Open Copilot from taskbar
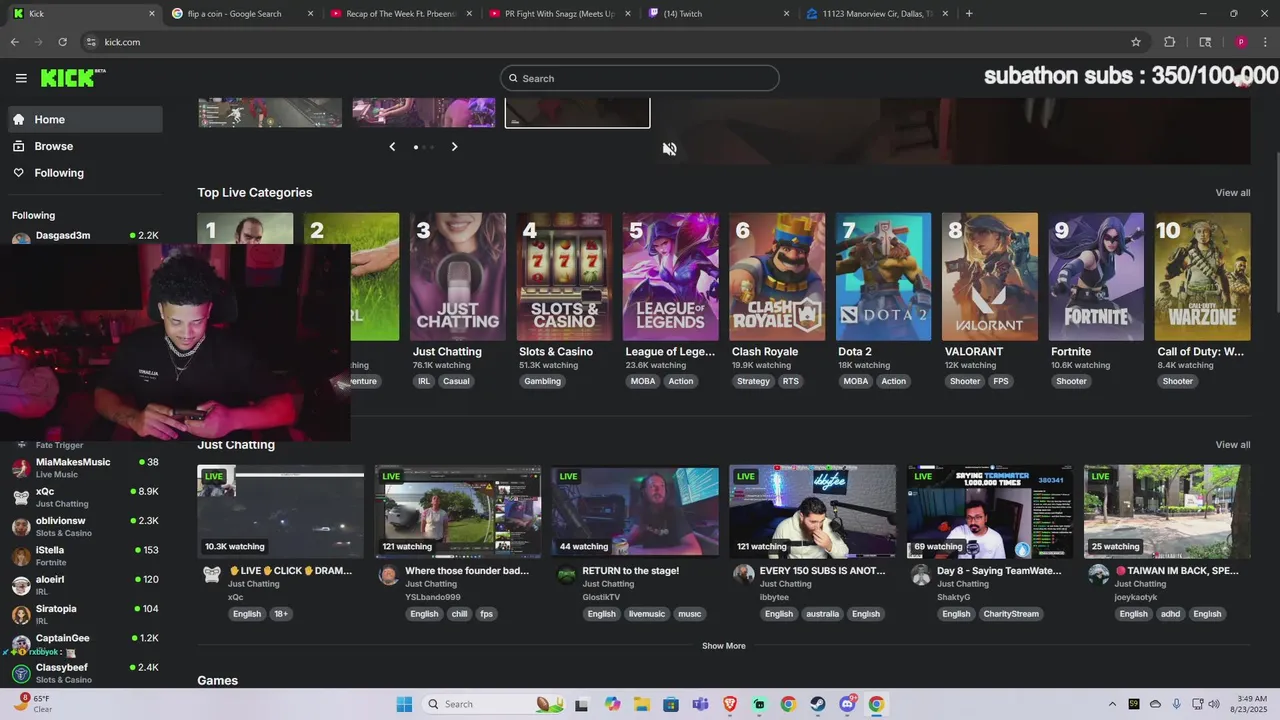This screenshot has width=1280, height=720. pos(612,704)
